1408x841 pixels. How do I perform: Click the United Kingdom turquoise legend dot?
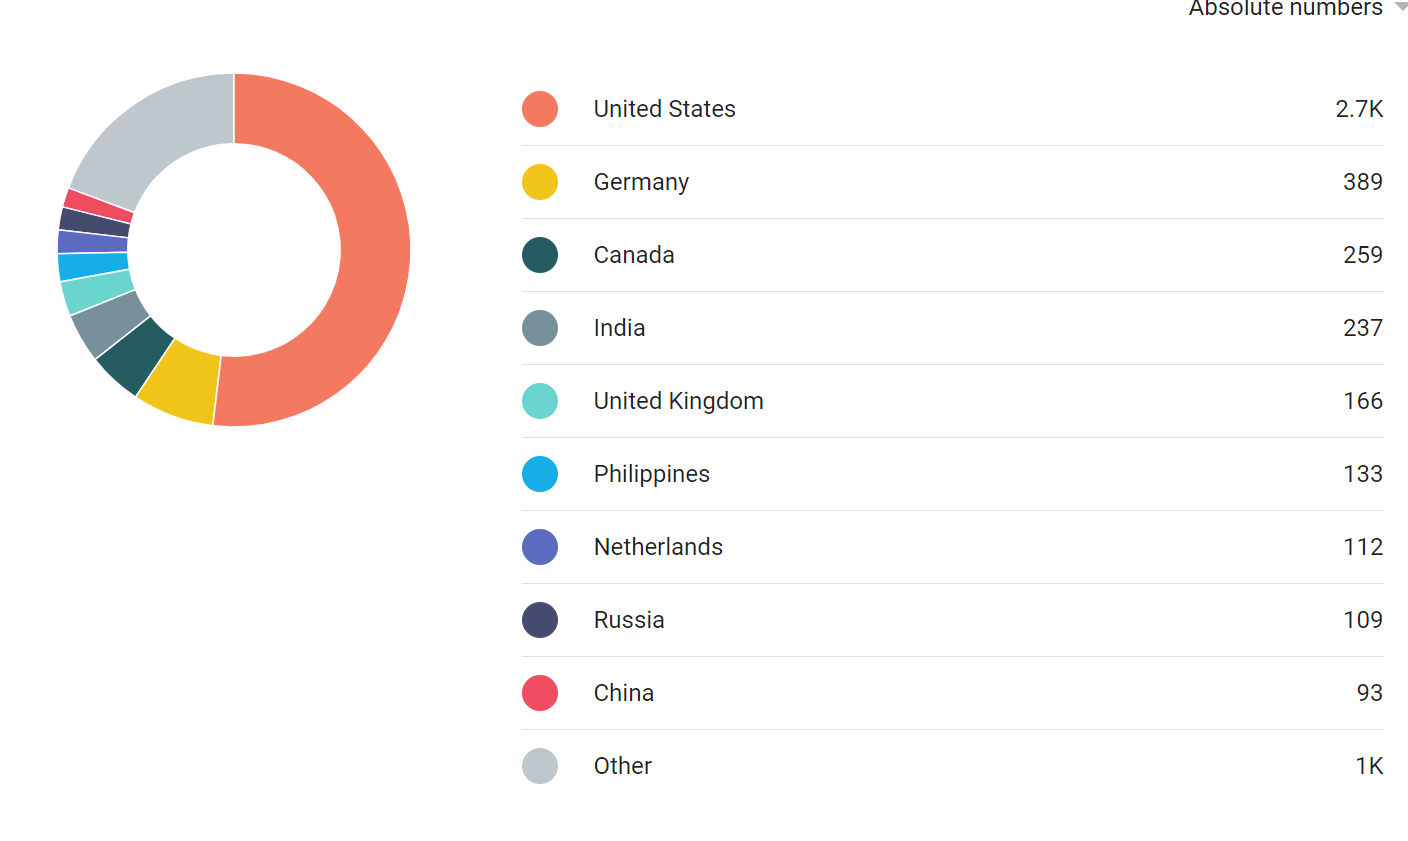[x=540, y=401]
